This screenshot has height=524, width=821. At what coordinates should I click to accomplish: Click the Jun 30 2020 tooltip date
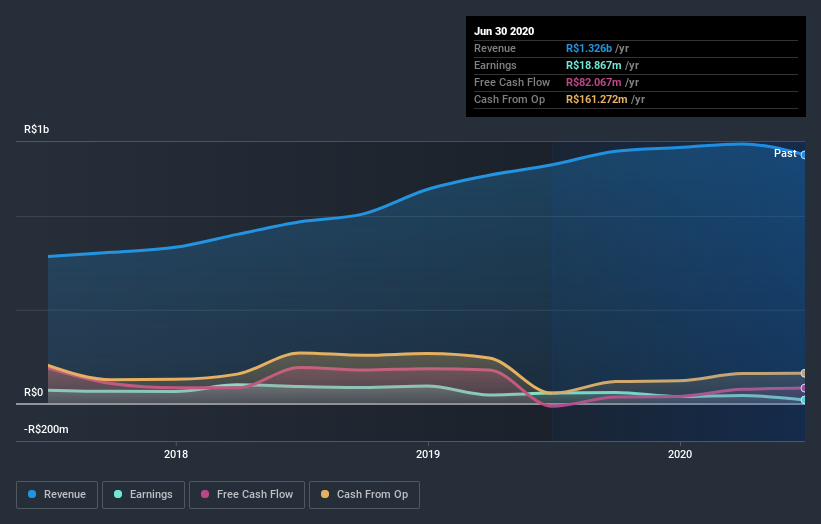pos(504,31)
